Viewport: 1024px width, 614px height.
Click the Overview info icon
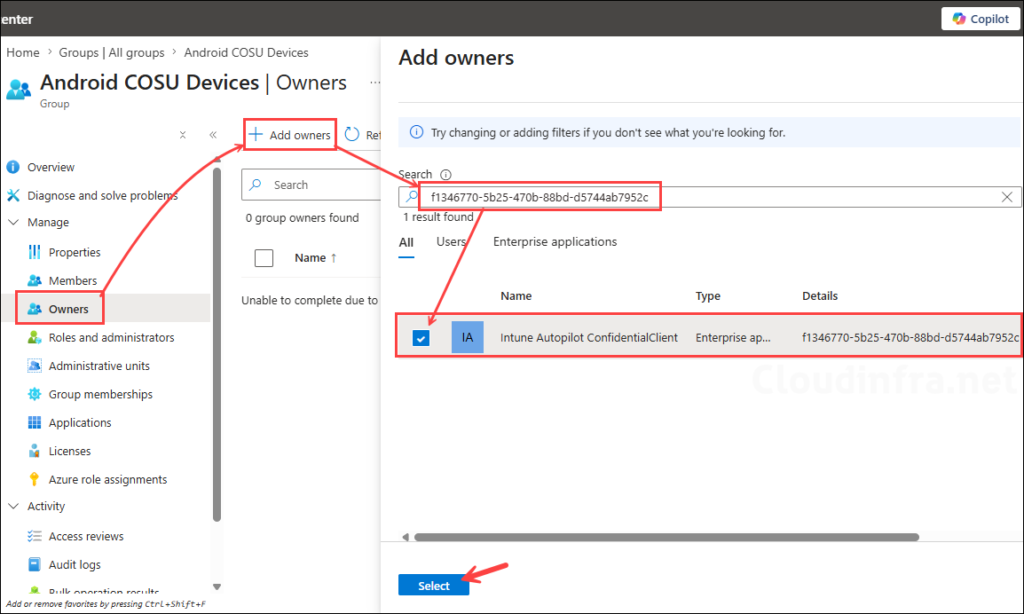tap(13, 167)
